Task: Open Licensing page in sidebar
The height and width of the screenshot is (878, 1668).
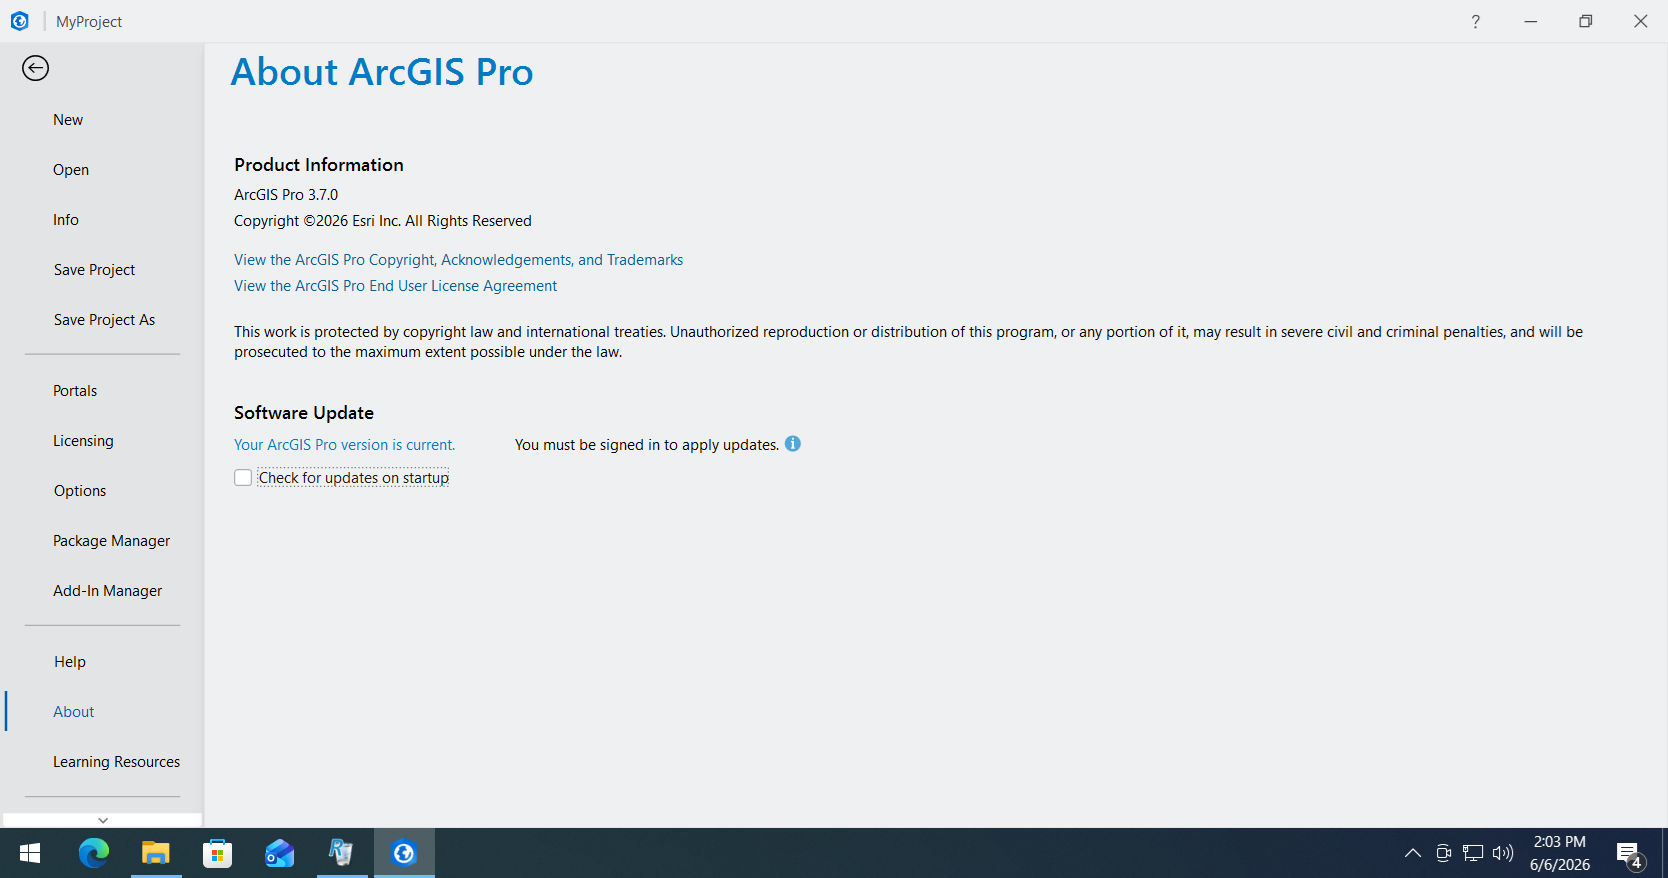Action: (83, 441)
